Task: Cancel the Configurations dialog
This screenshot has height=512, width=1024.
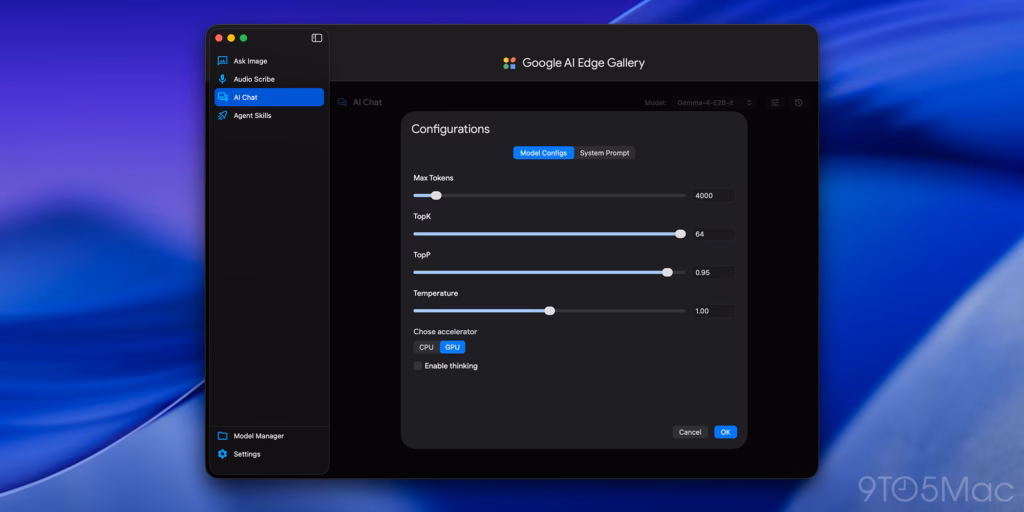Action: 690,432
